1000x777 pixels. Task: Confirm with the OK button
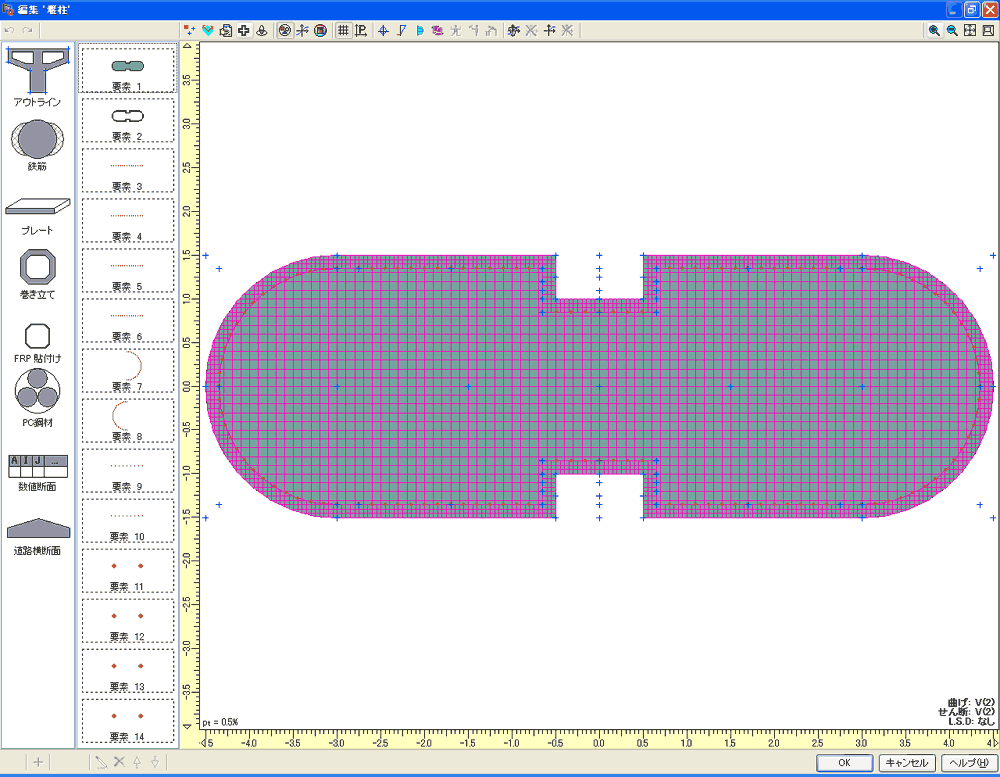coord(844,762)
